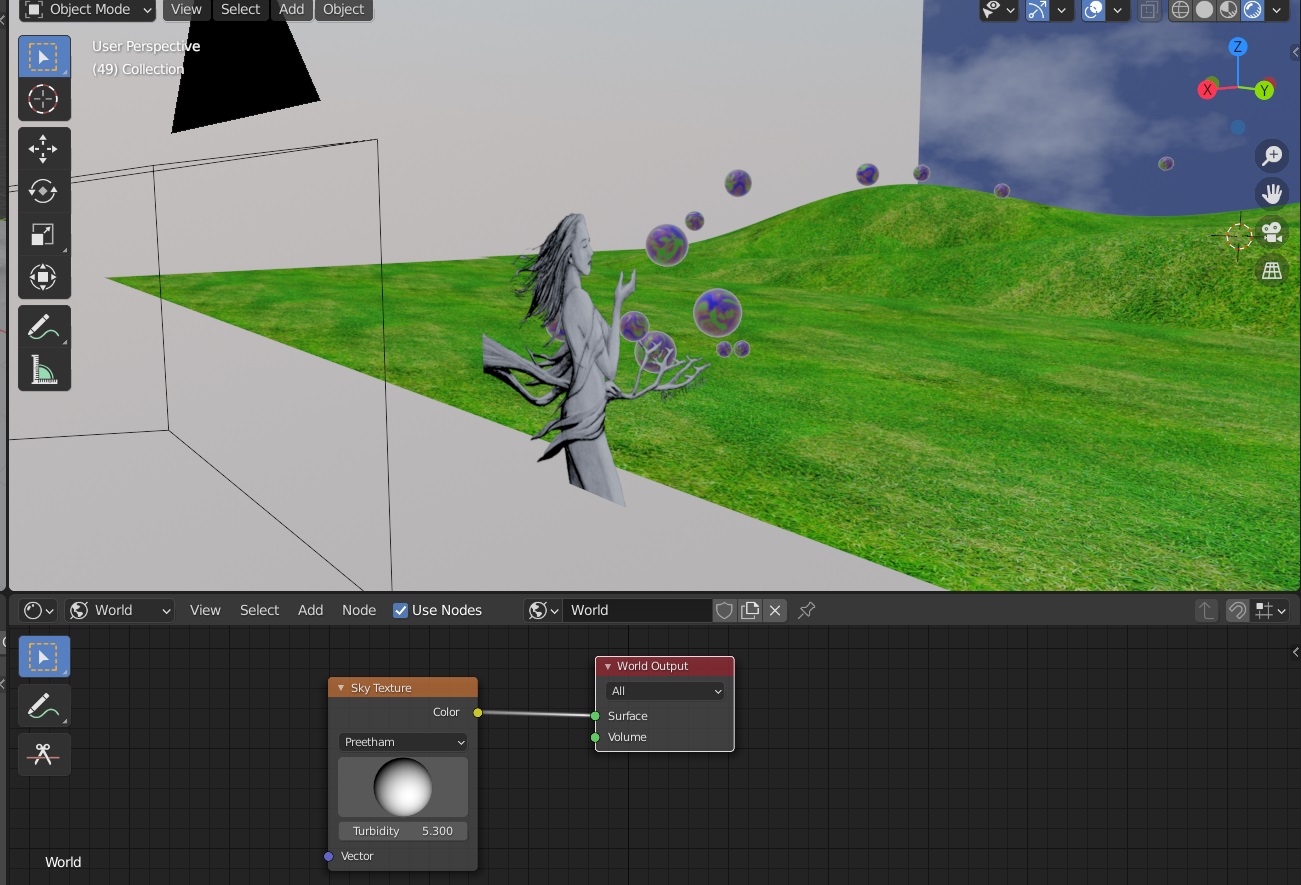Open the Object Mode dropdown
1301x885 pixels.
(88, 10)
